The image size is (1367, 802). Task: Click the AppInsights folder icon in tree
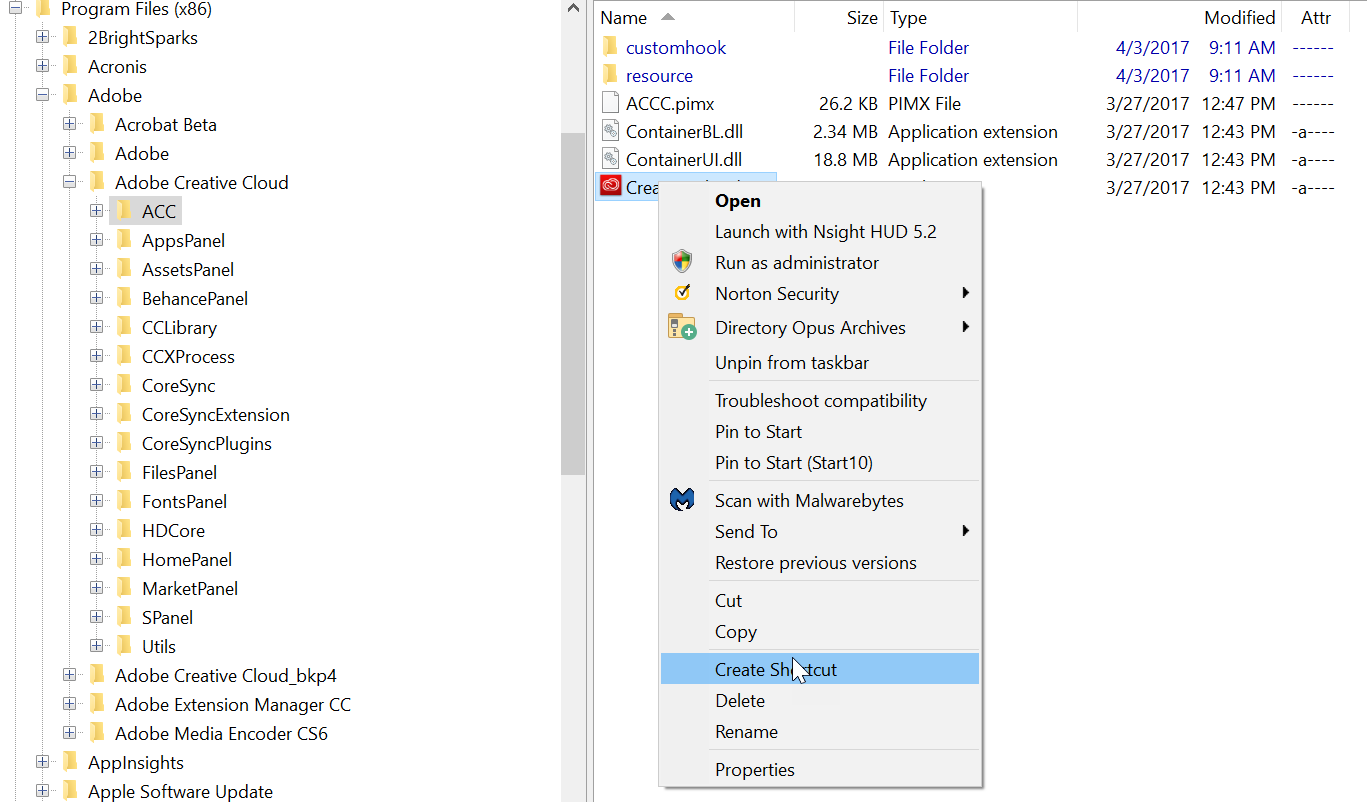click(70, 762)
